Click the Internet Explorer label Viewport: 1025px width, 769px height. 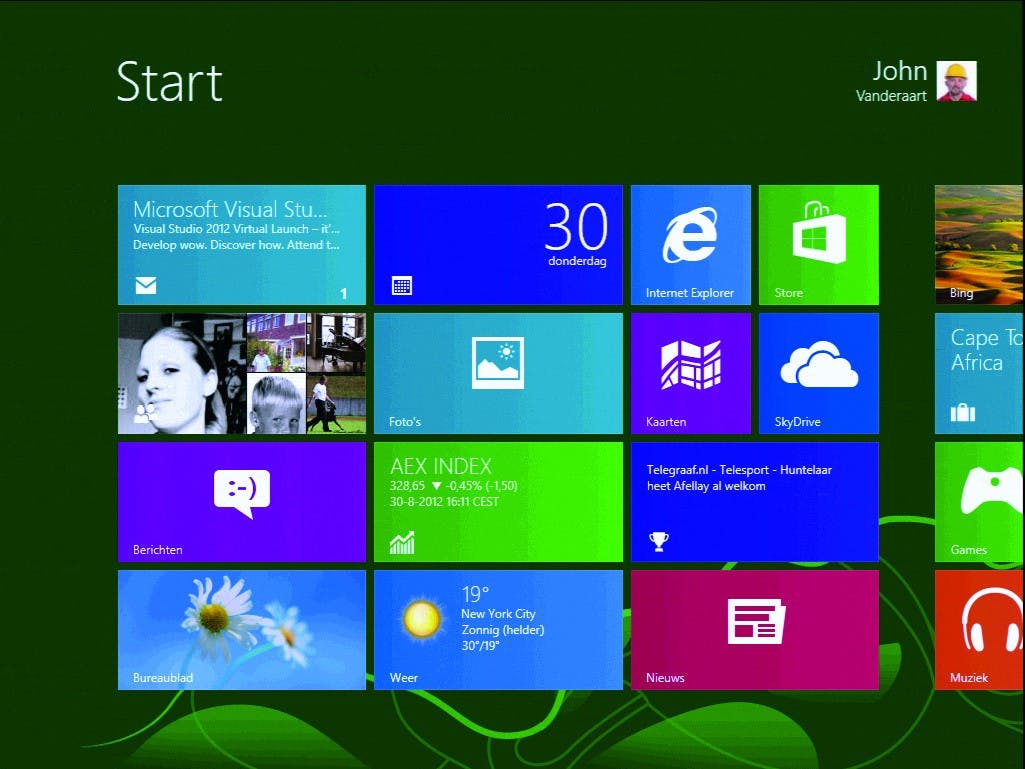[x=690, y=293]
